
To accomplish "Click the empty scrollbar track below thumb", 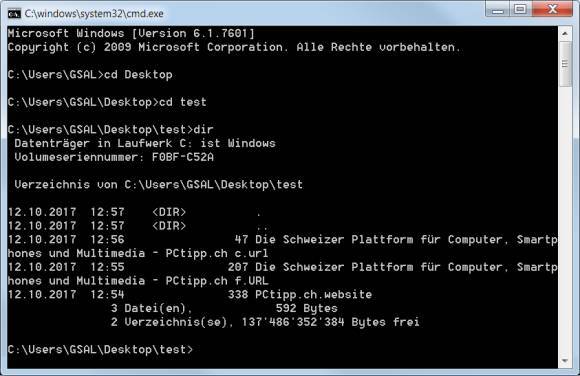I will point(564,220).
